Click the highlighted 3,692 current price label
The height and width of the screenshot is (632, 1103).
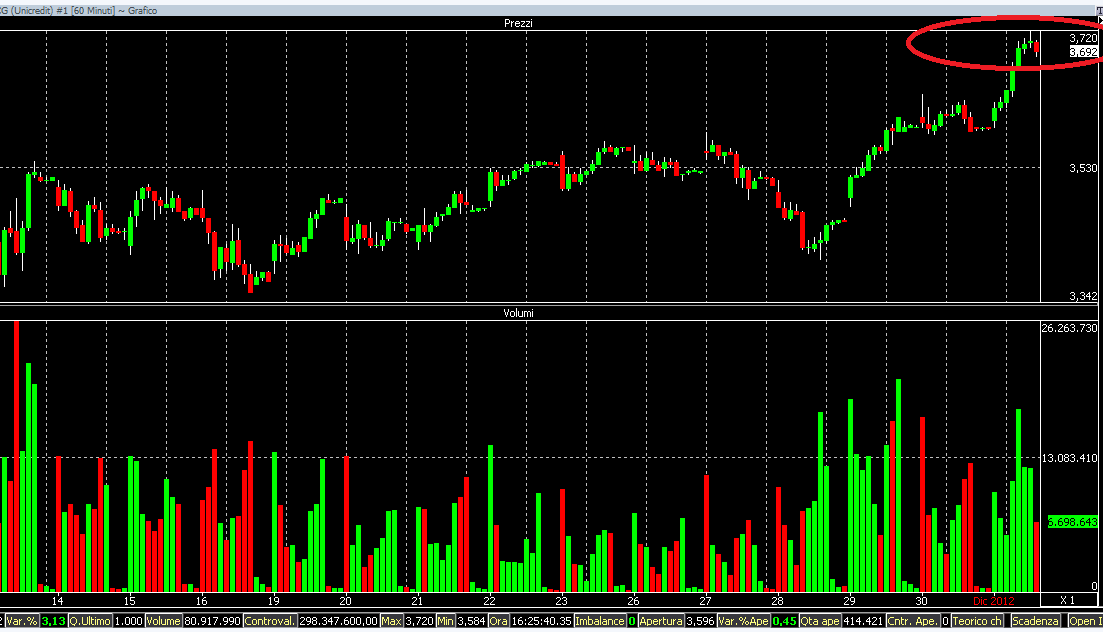click(x=1083, y=52)
